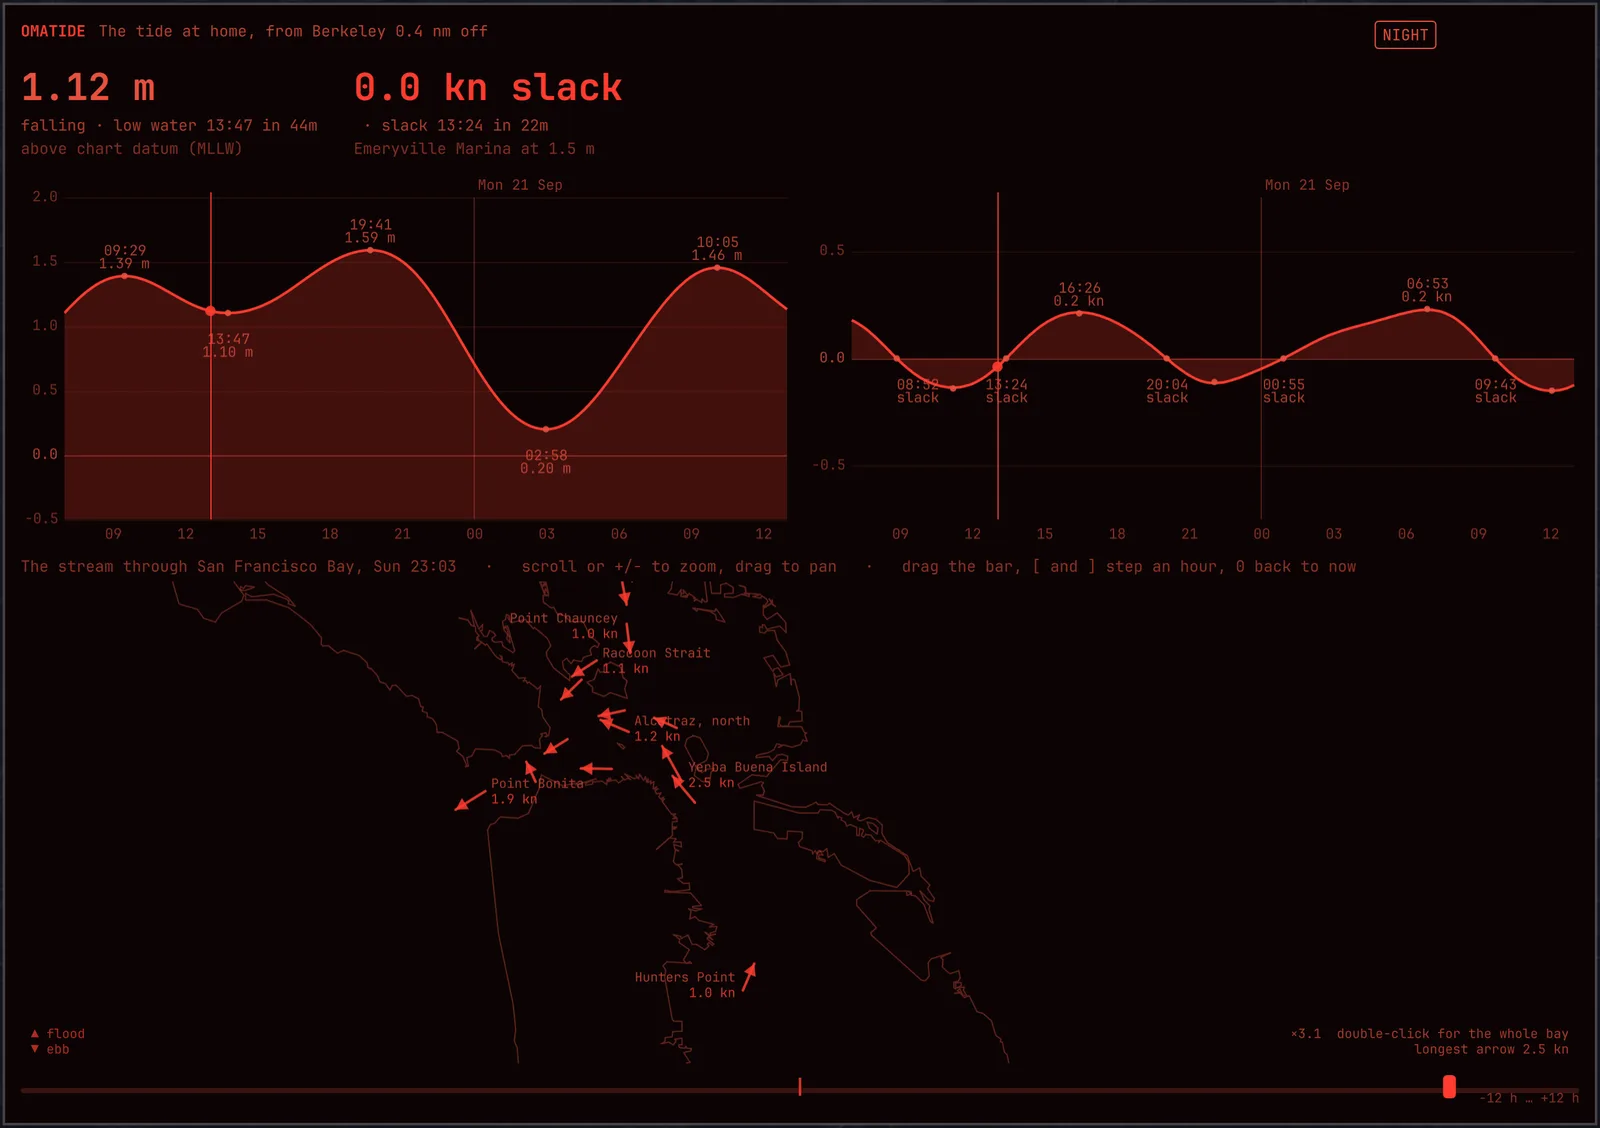Click the center now-marker on the time bar
Image resolution: width=1600 pixels, height=1128 pixels.
(800, 1086)
